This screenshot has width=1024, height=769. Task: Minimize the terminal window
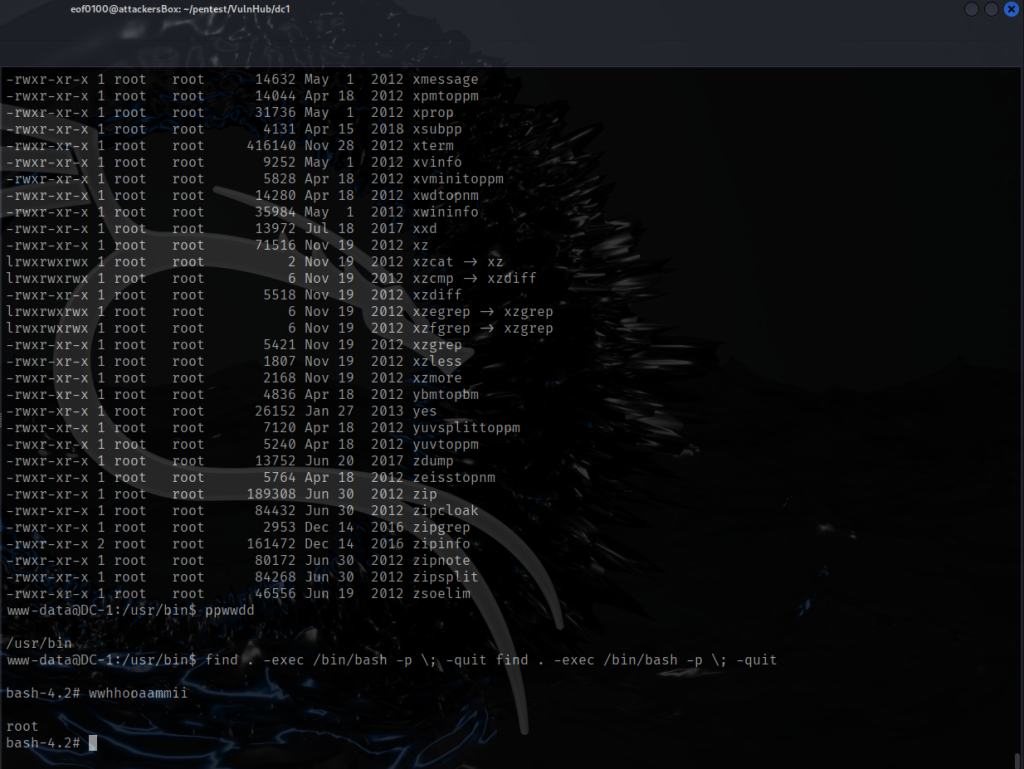(972, 9)
